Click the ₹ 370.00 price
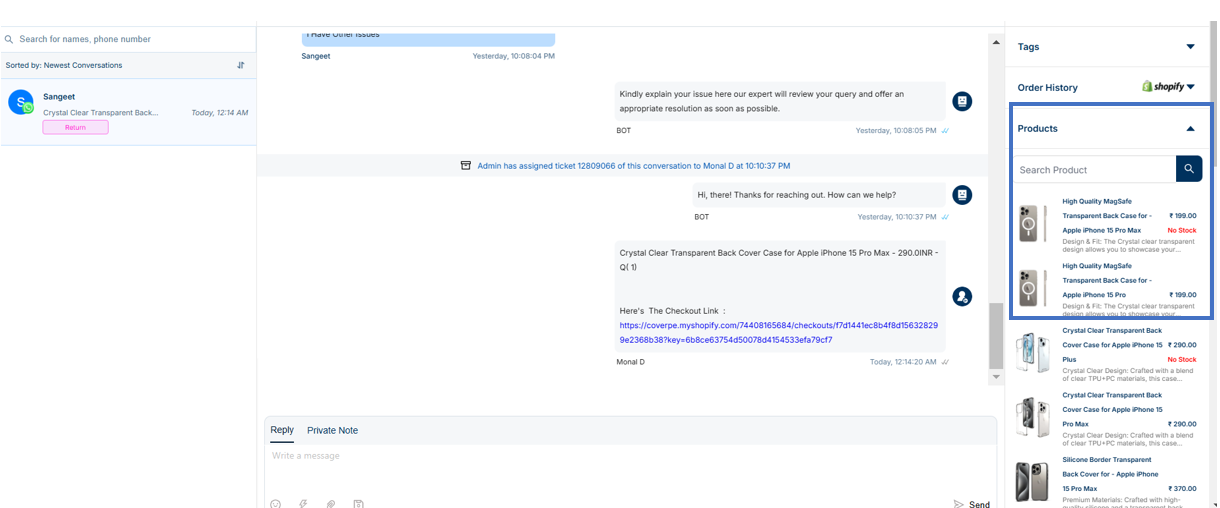1220x508 pixels. tap(1182, 488)
